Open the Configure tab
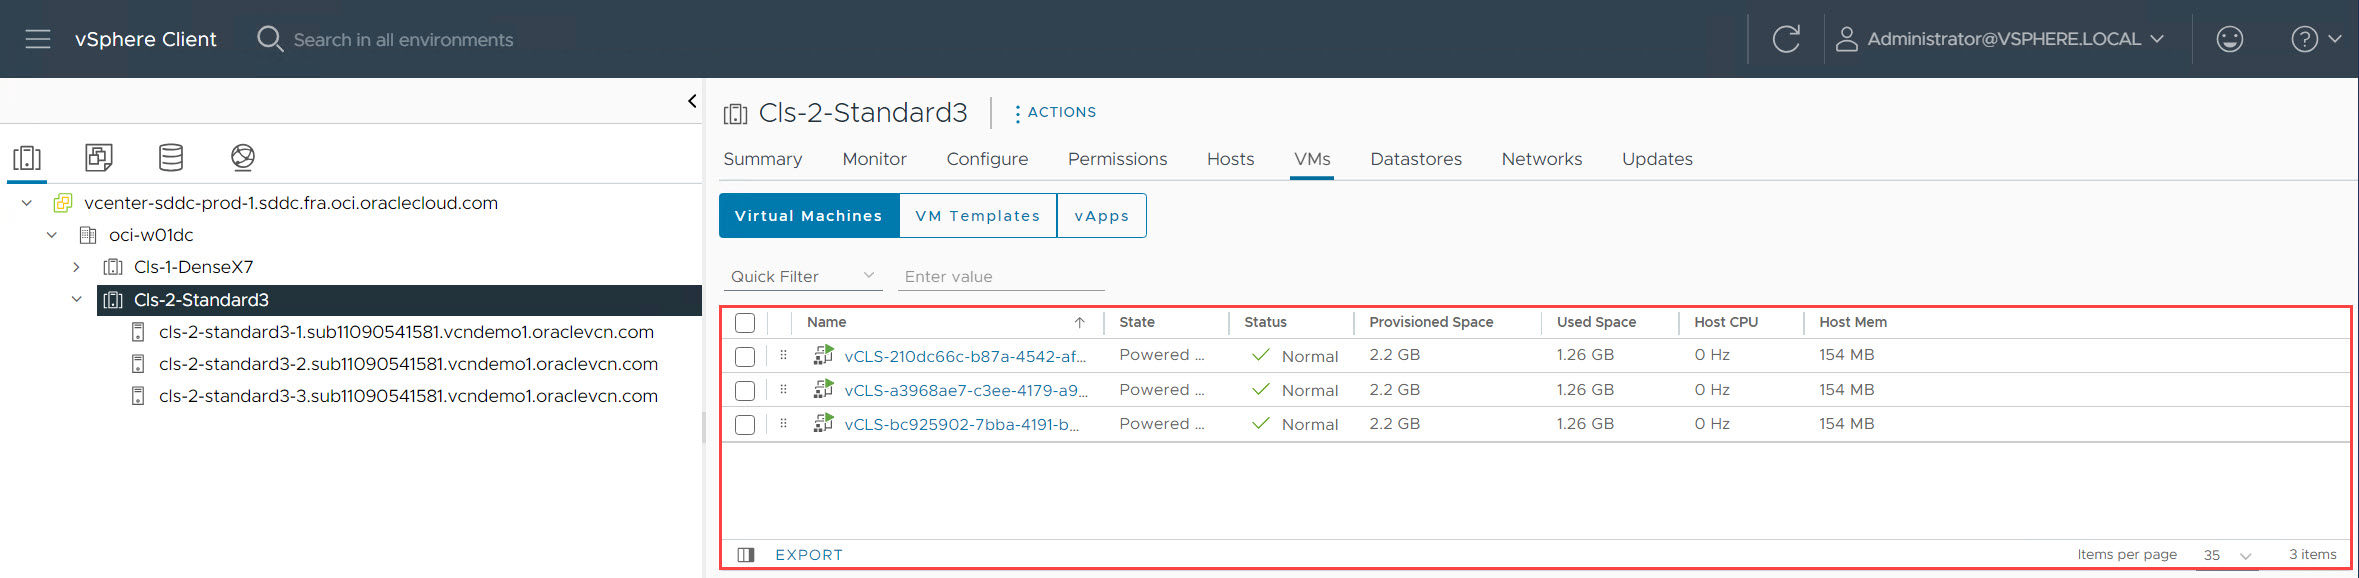This screenshot has width=2359, height=578. pyautogui.click(x=987, y=159)
